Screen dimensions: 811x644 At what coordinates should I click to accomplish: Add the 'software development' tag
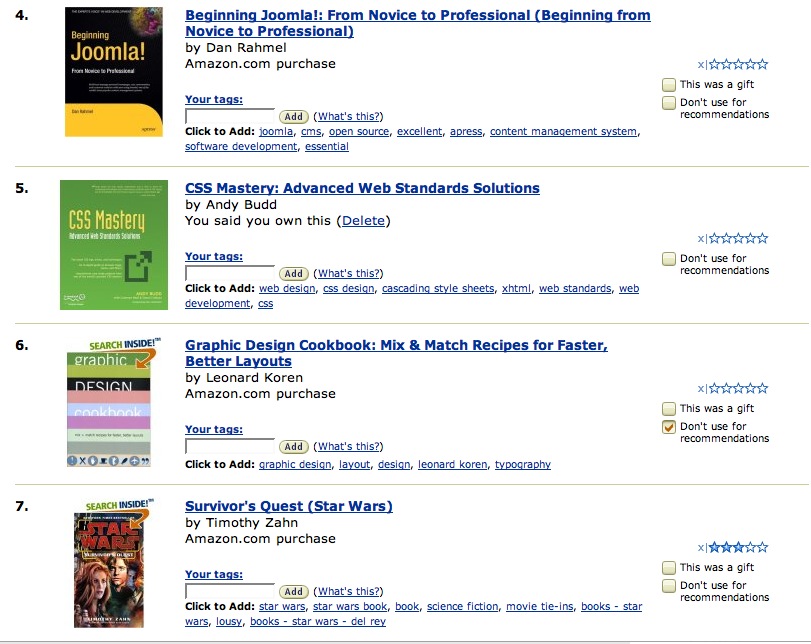coord(241,146)
